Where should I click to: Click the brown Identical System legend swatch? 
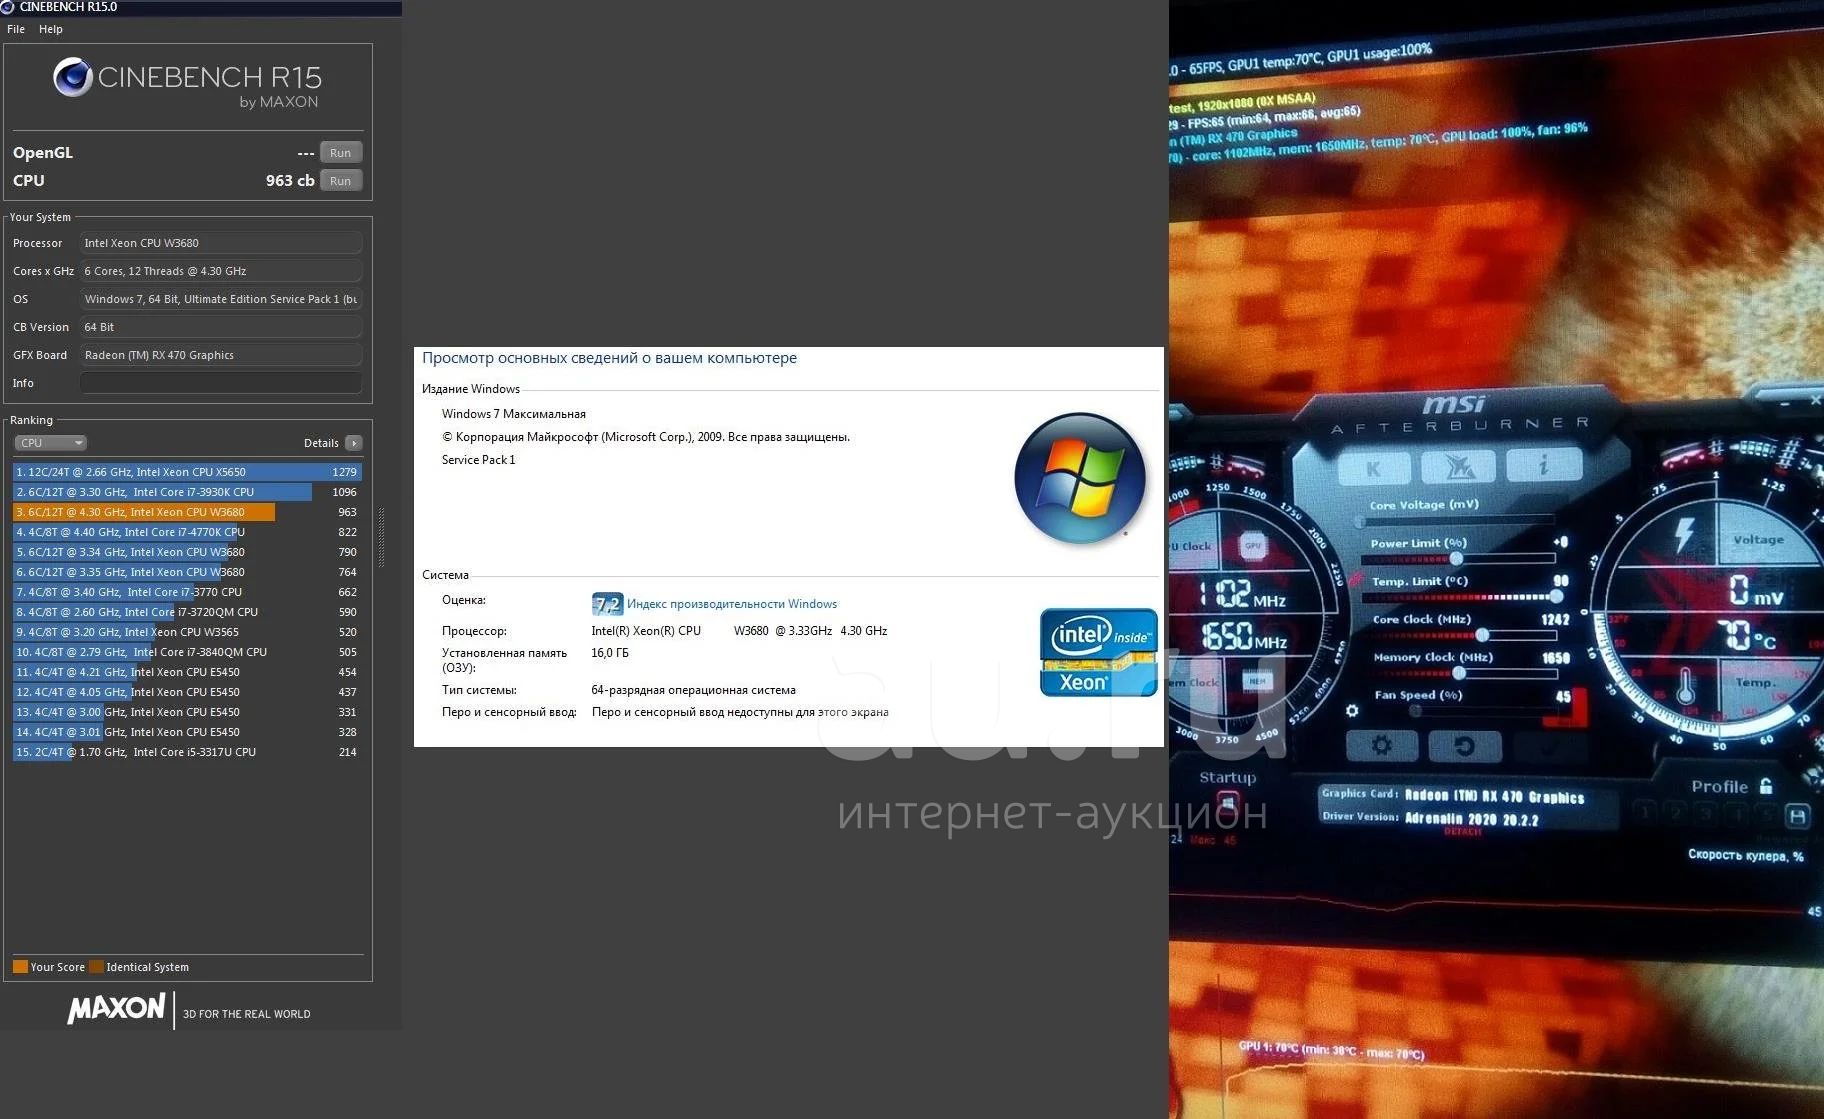pos(96,967)
